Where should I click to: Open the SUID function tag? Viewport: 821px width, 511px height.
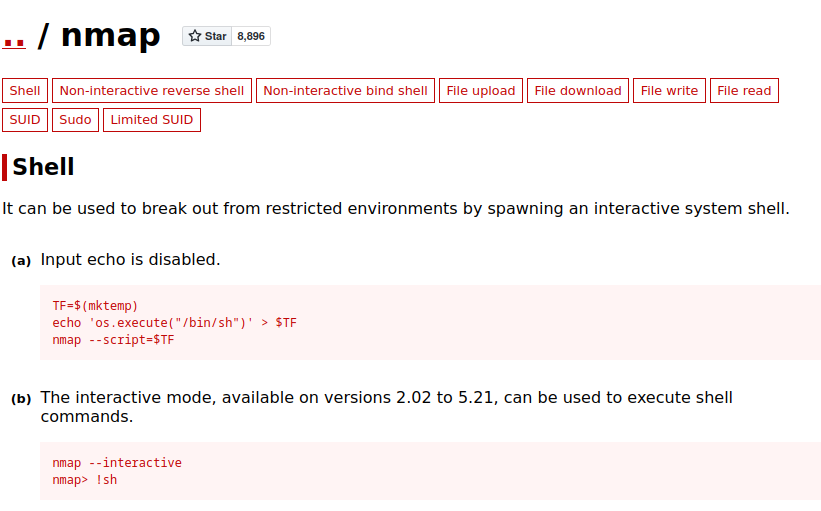click(x=25, y=120)
